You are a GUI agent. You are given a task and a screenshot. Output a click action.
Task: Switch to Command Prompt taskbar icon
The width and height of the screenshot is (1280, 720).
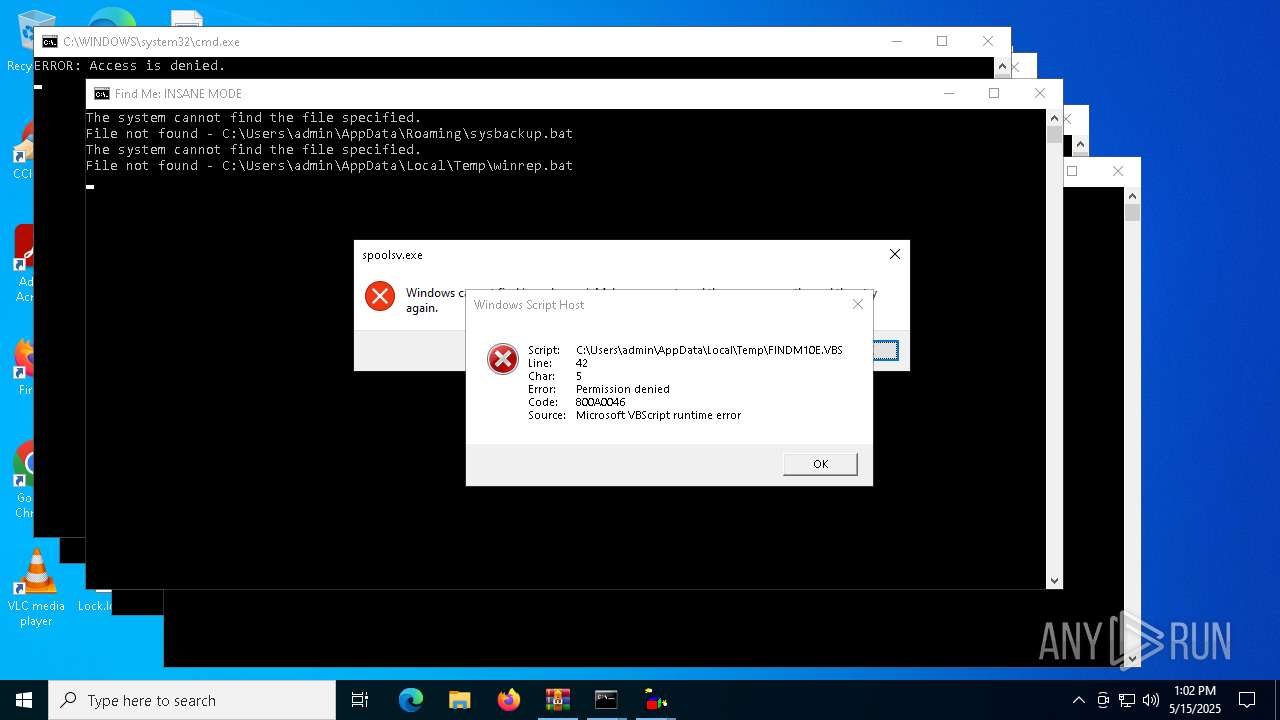[606, 700]
